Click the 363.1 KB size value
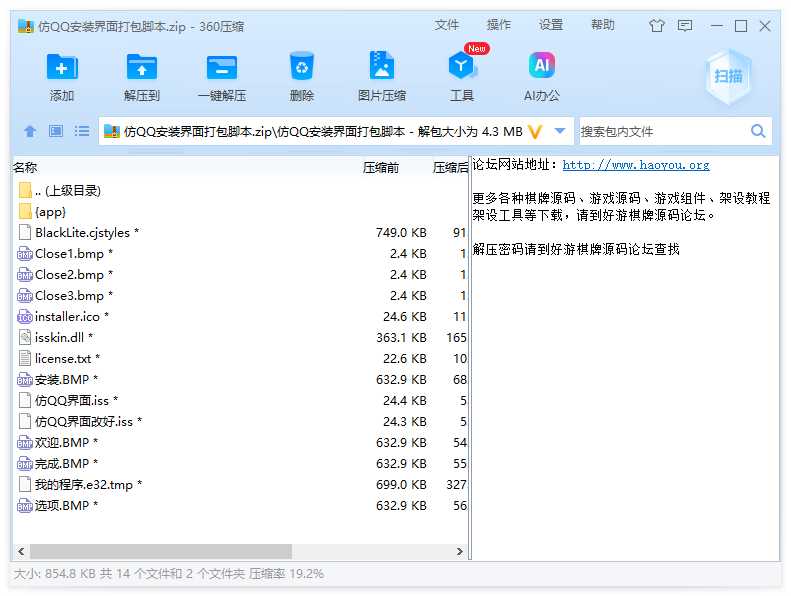 point(401,338)
